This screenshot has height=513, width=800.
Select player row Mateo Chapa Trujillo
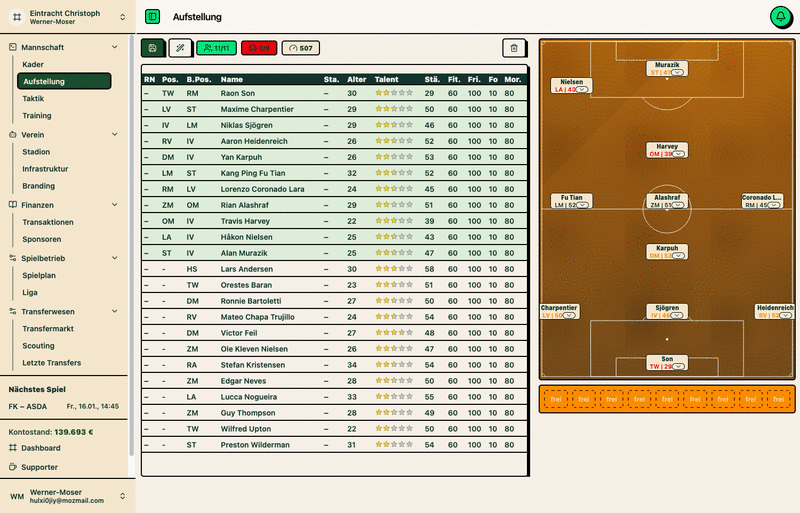(334, 316)
